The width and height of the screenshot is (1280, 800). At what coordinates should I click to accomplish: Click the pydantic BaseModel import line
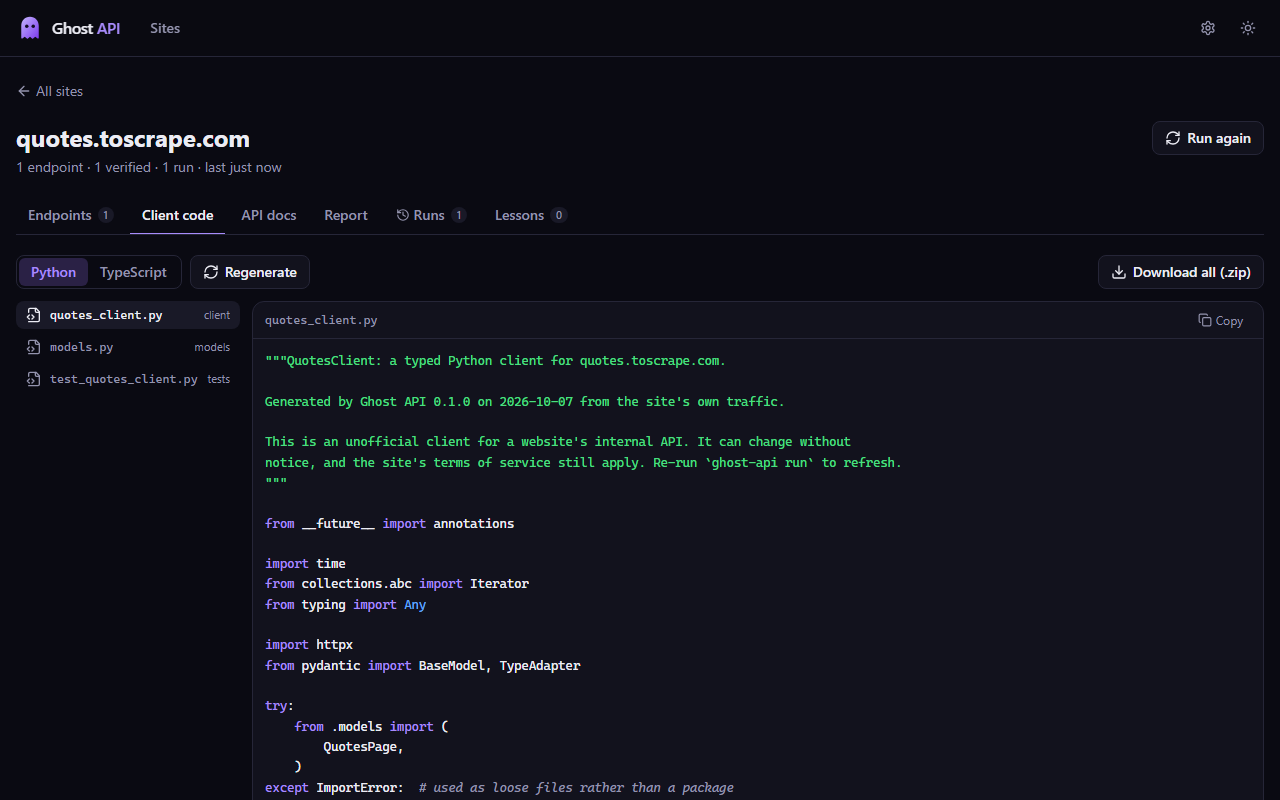pyautogui.click(x=423, y=665)
